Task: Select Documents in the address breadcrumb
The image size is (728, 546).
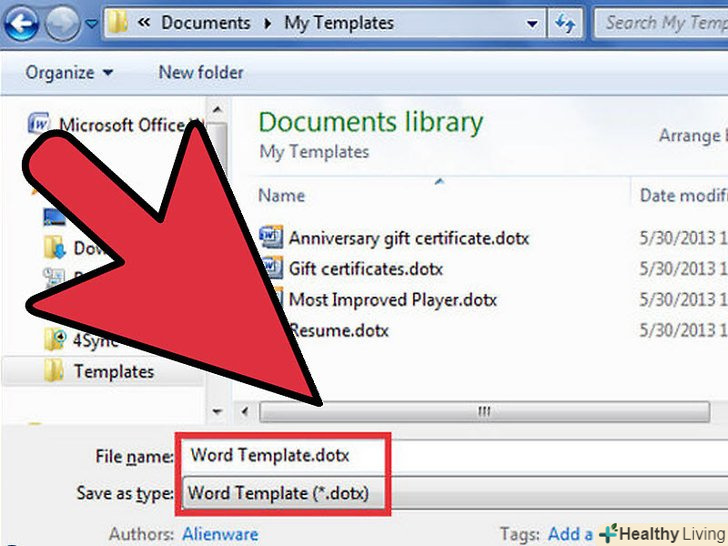Action: point(206,23)
